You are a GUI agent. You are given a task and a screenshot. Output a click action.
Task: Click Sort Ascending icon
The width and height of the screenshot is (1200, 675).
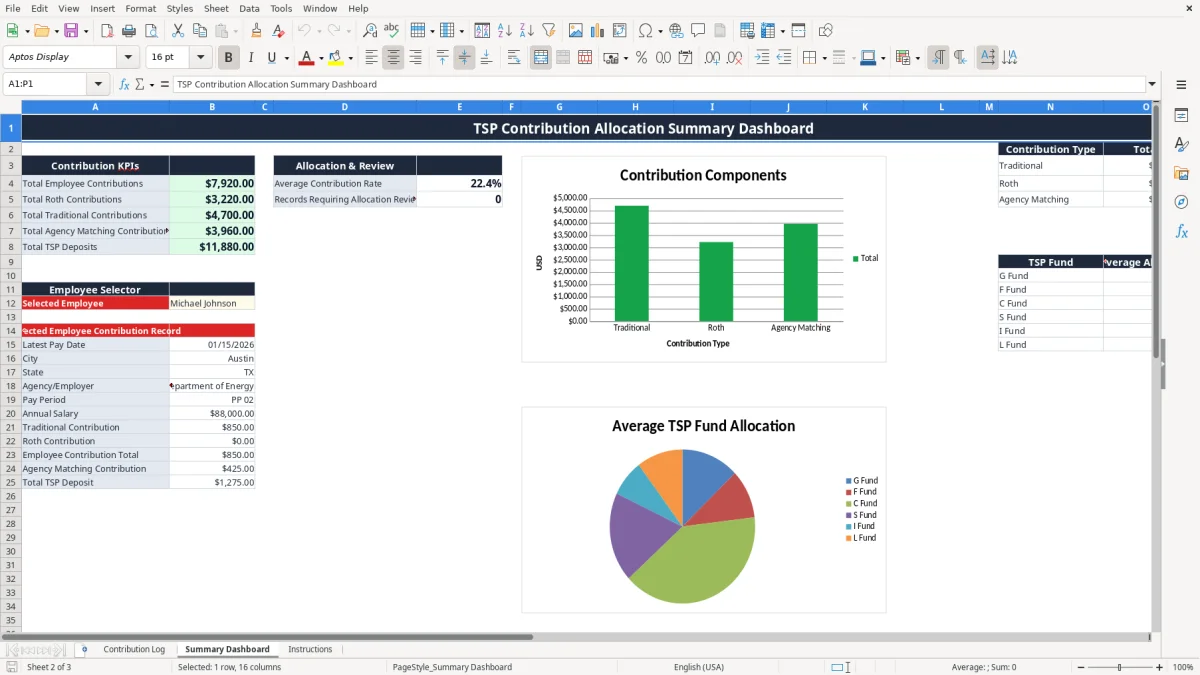(504, 31)
